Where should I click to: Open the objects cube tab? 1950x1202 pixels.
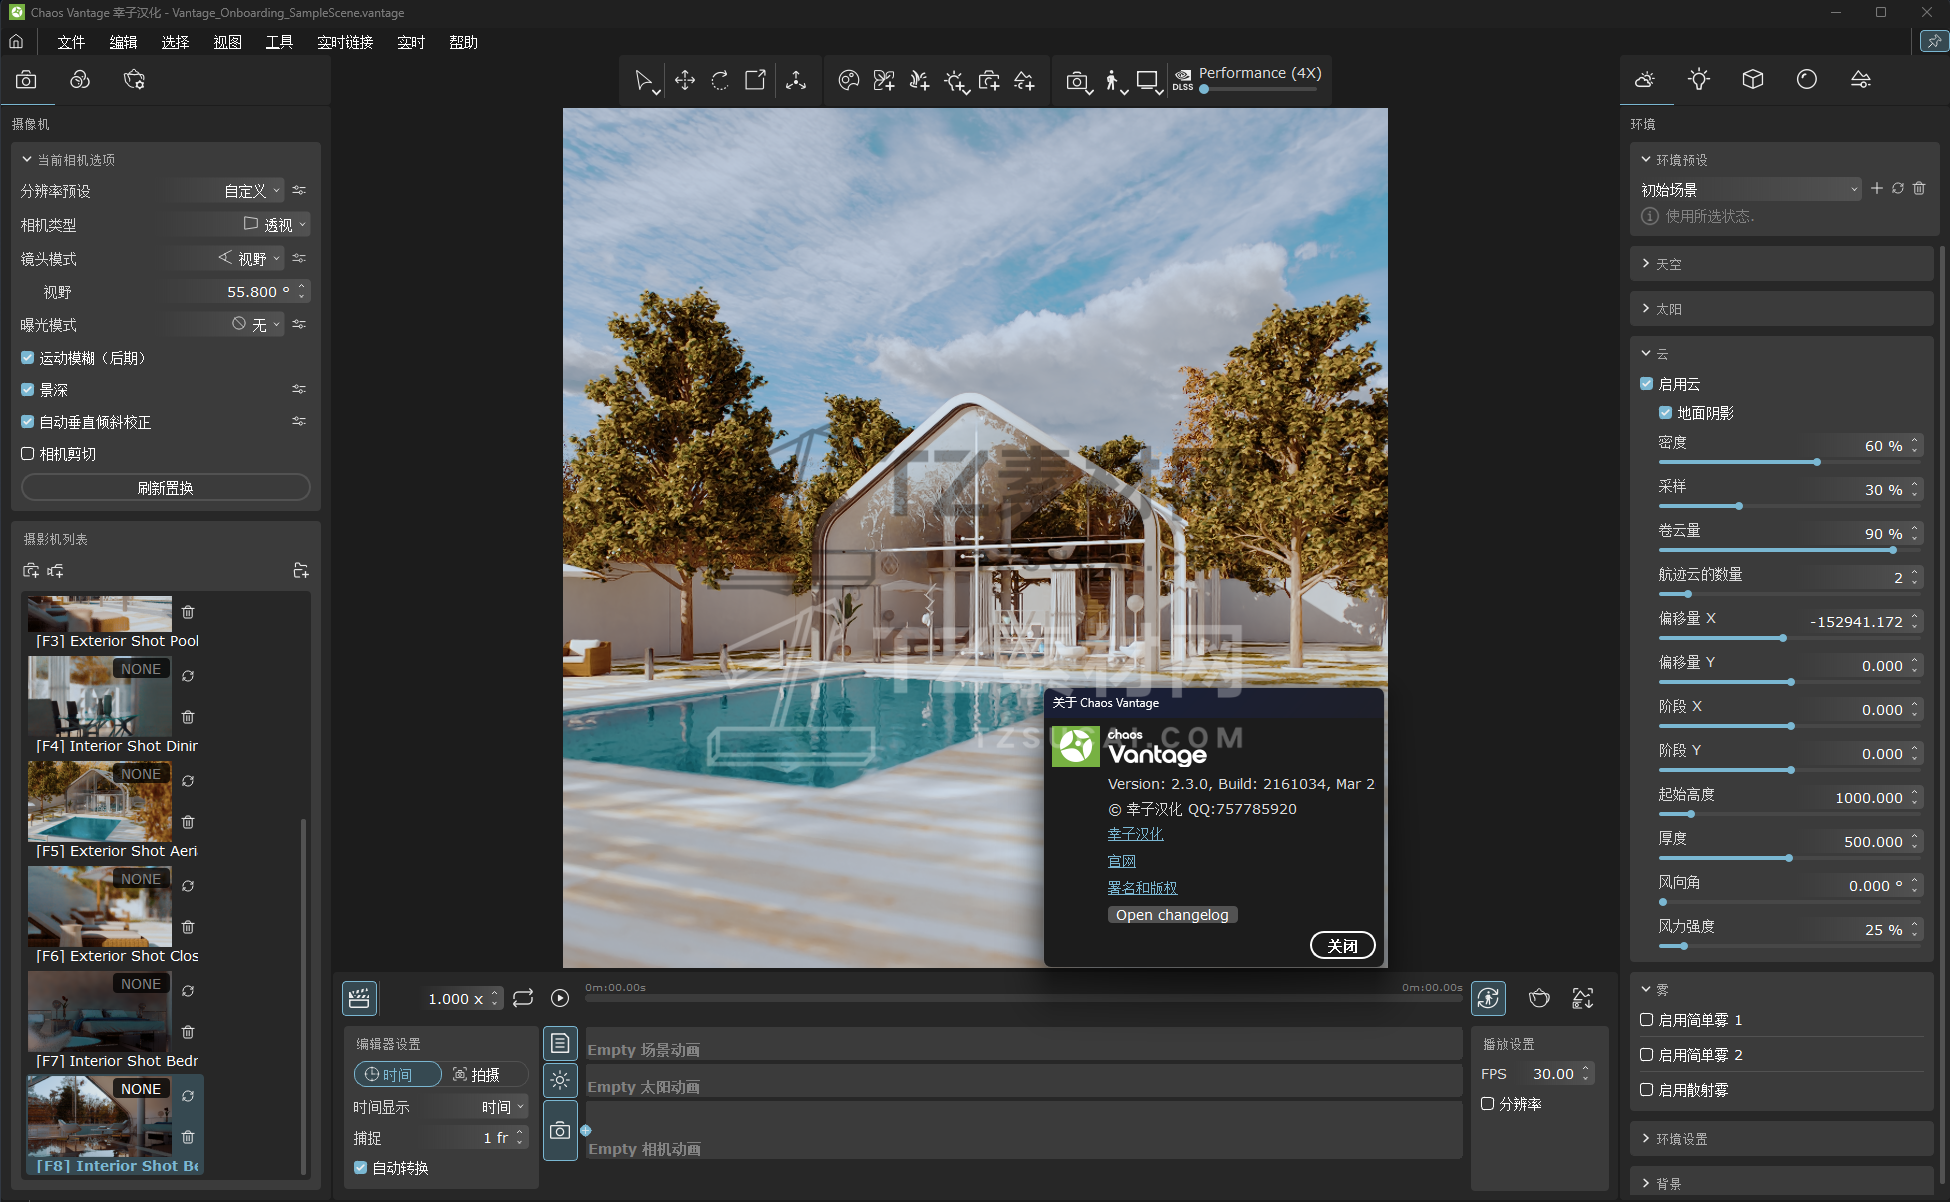tap(1752, 80)
